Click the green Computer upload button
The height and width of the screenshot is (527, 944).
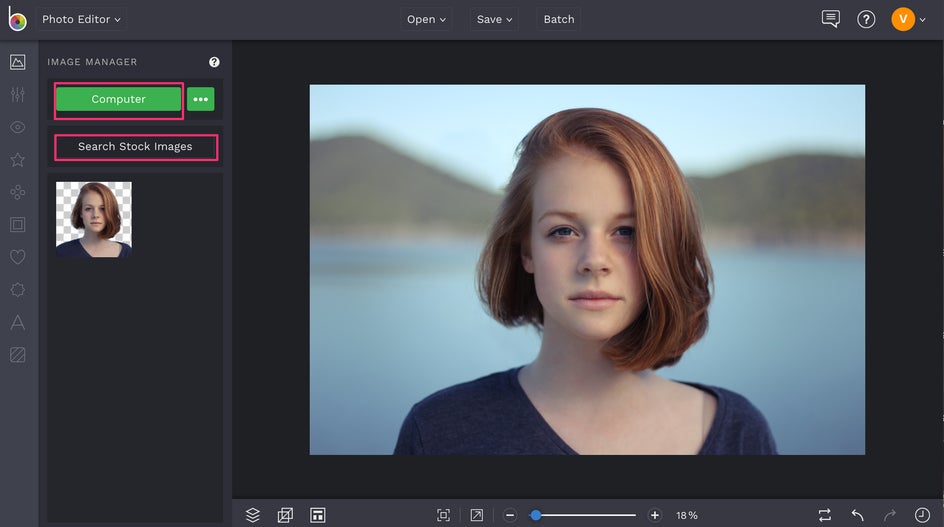coord(118,99)
